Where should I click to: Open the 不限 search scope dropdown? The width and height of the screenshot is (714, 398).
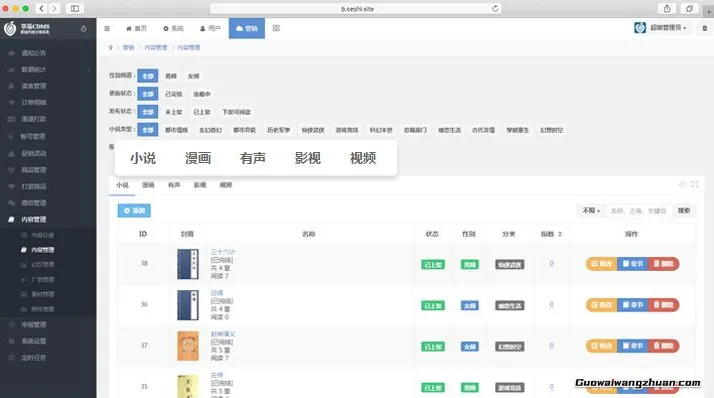click(591, 210)
